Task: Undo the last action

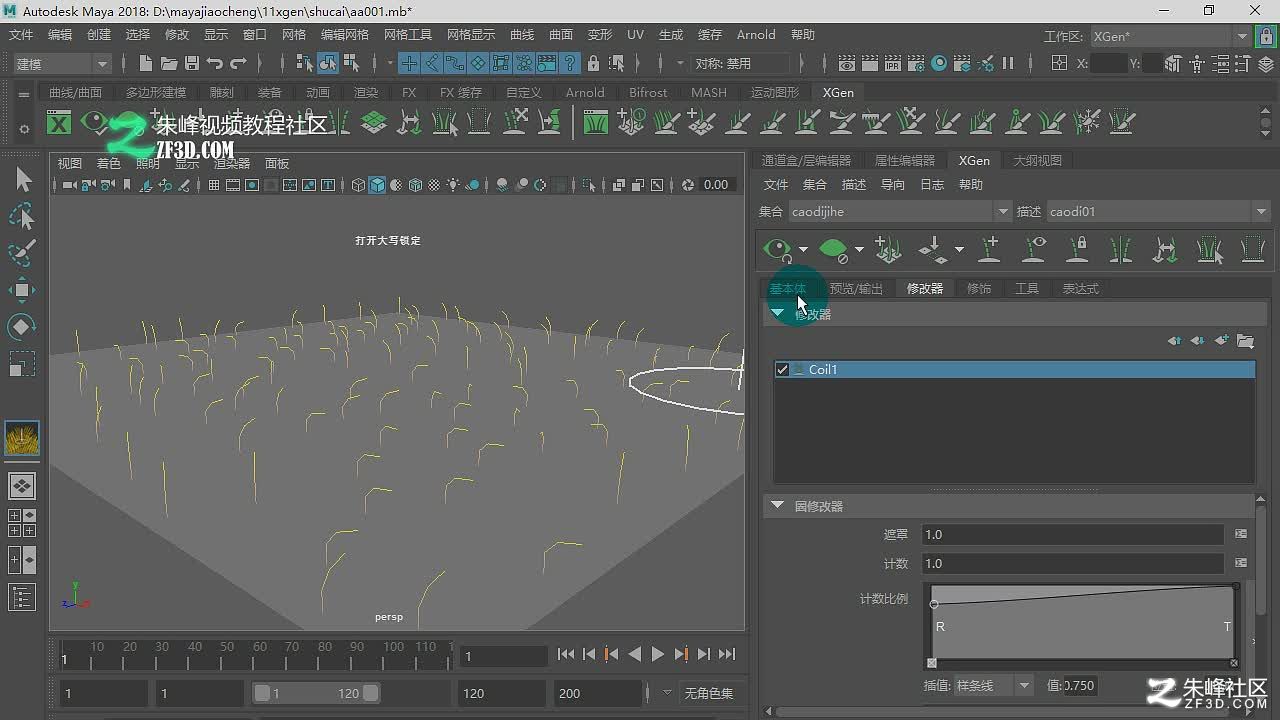Action: point(214,63)
